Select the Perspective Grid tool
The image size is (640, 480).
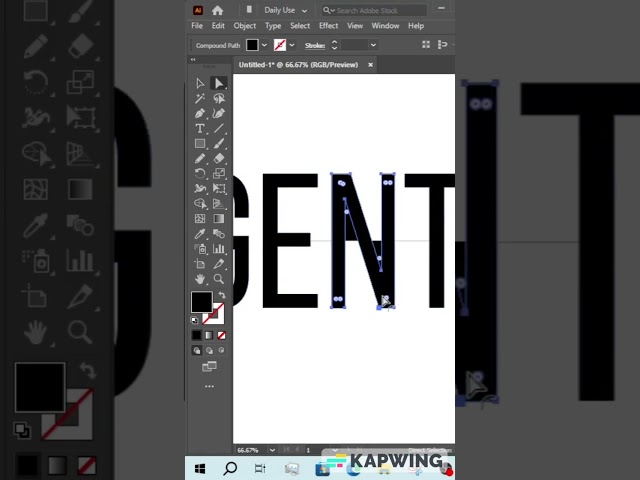[x=219, y=204]
